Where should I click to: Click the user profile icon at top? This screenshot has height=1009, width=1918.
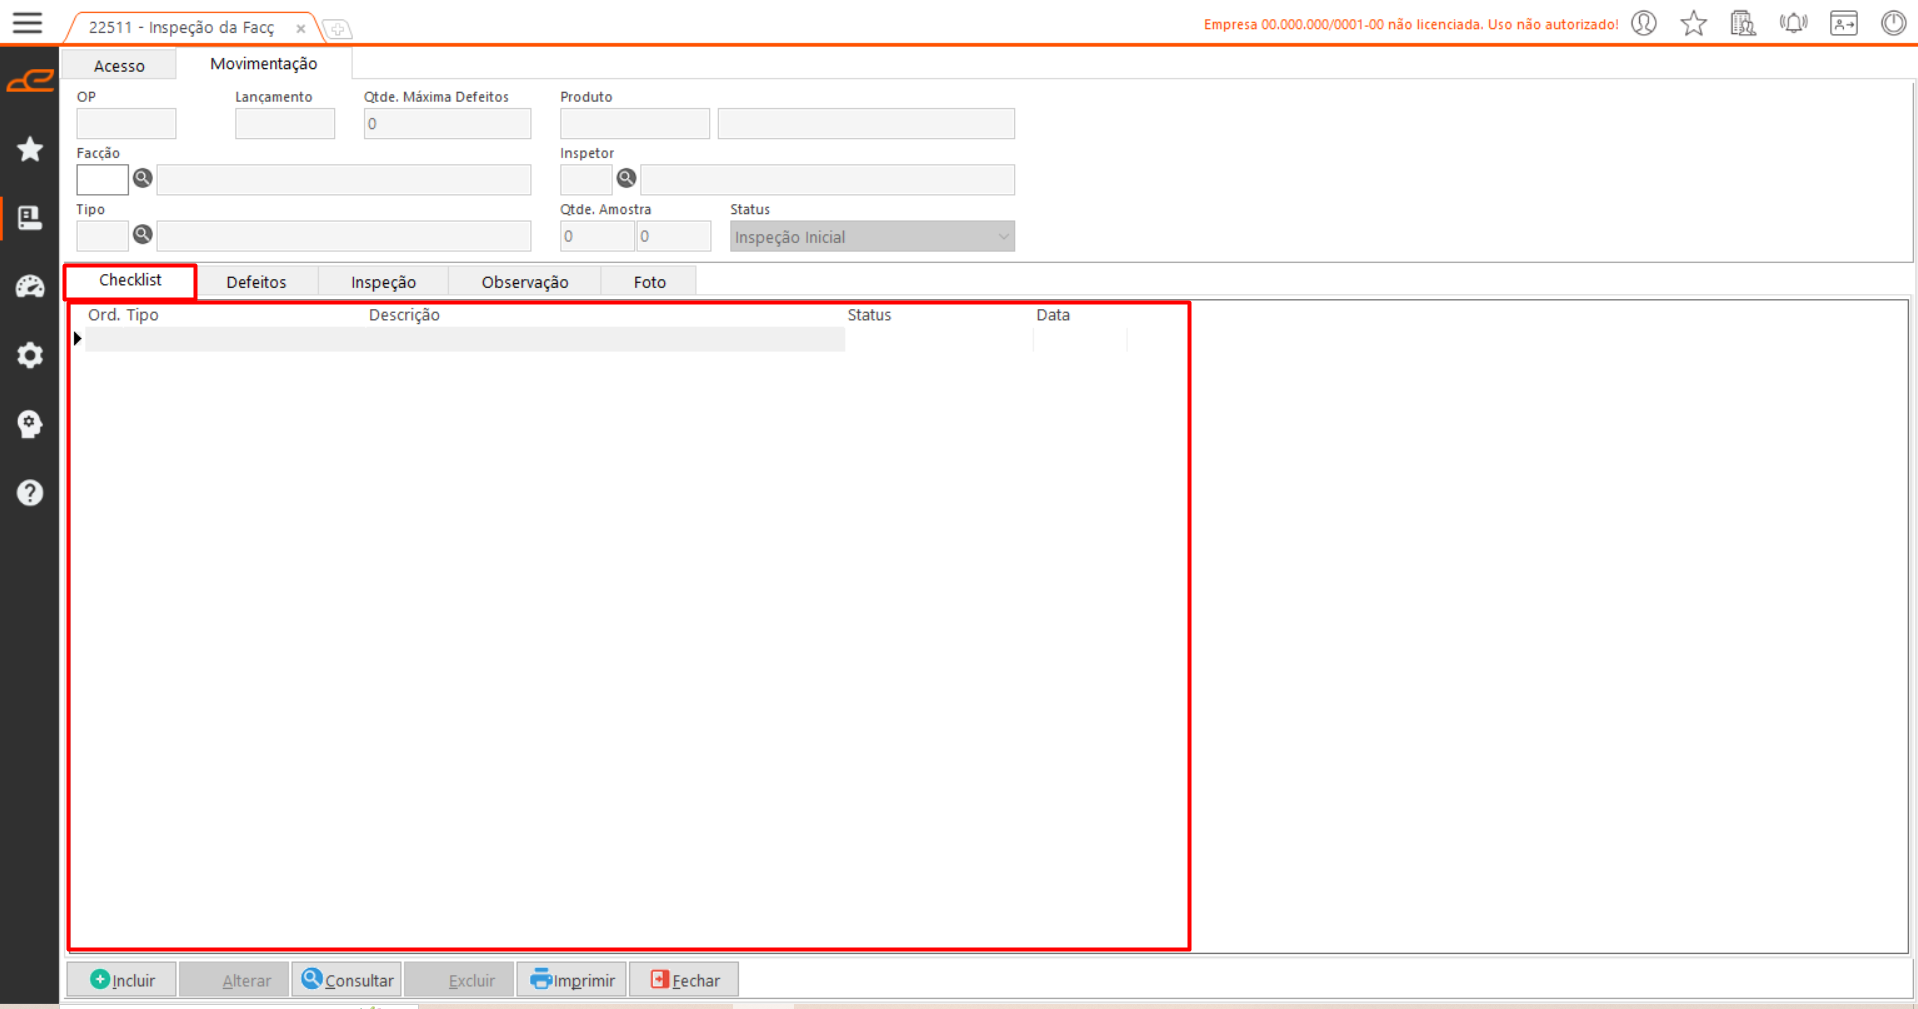point(1644,23)
